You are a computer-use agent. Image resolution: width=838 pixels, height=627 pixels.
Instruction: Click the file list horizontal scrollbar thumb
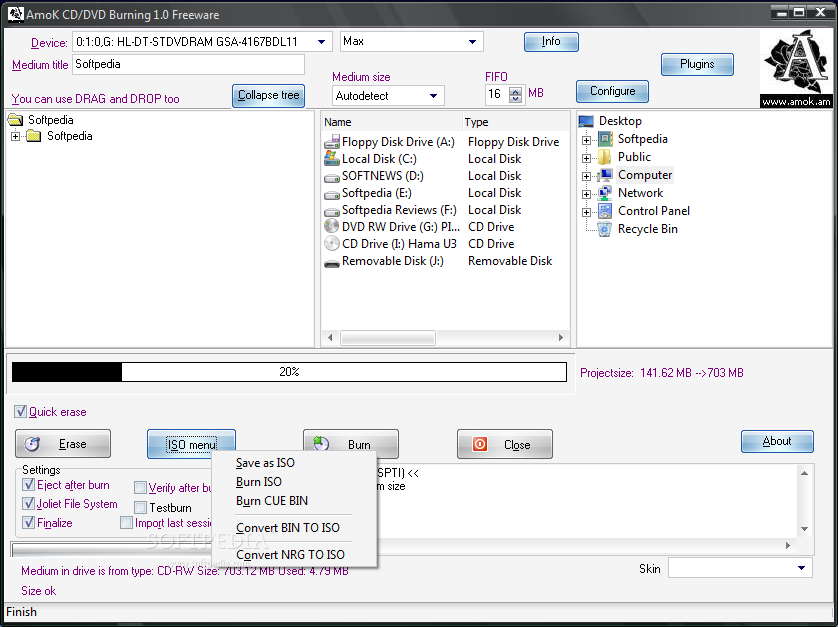[388, 338]
